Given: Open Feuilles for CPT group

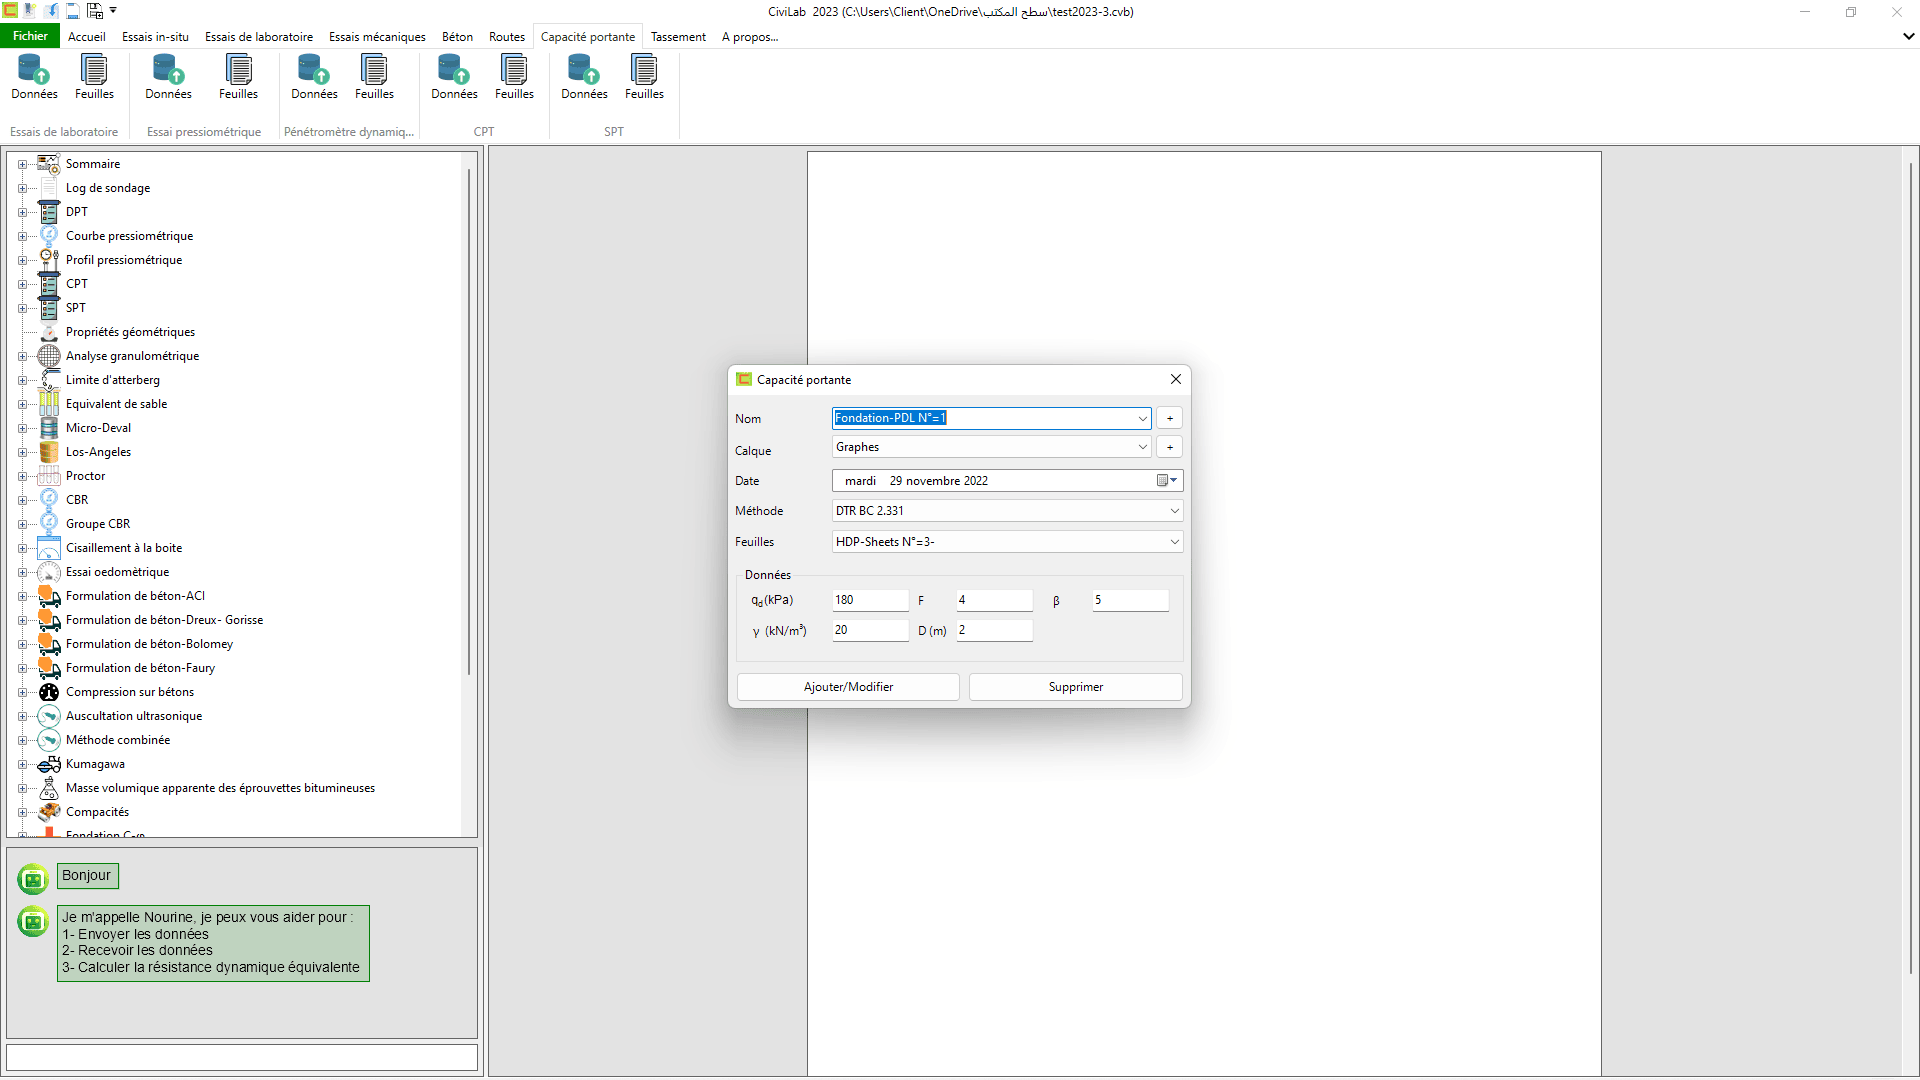Looking at the screenshot, I should pos(514,77).
